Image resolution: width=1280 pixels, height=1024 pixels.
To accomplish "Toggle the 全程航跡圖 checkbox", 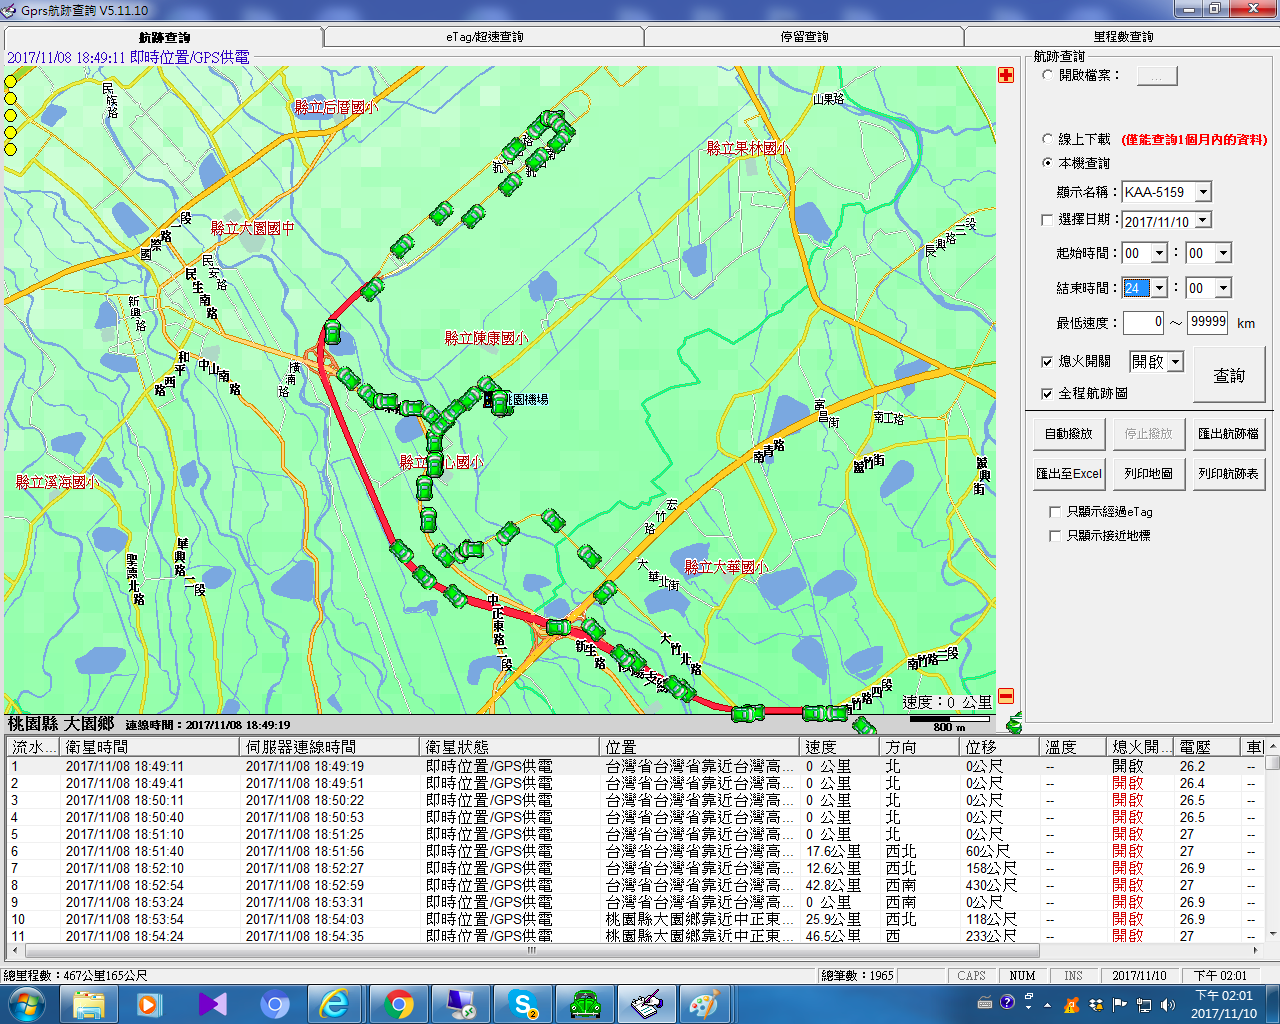I will 1047,393.
